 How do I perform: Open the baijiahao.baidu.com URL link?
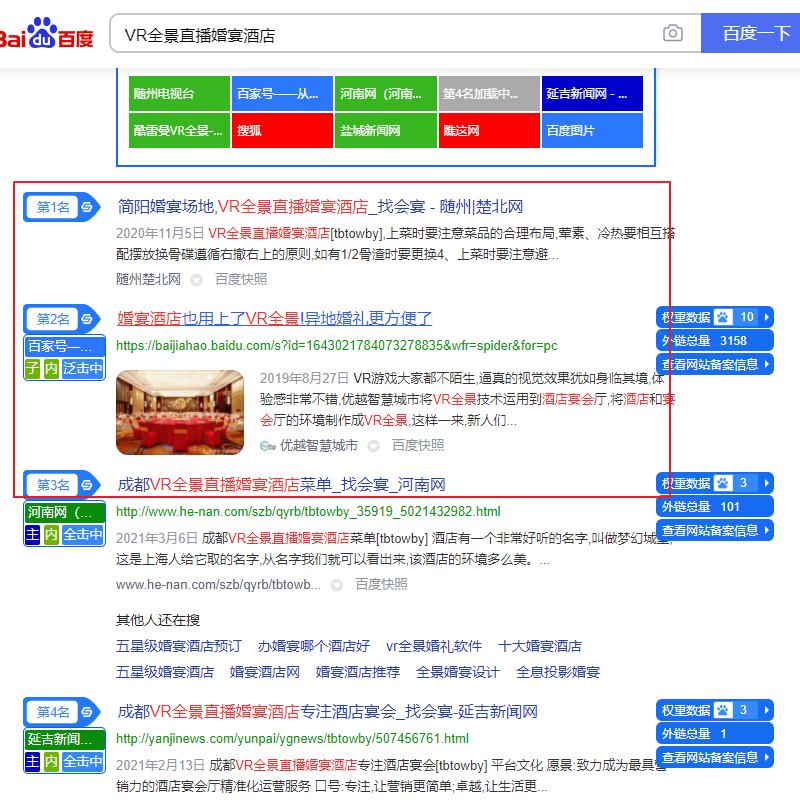click(x=337, y=345)
